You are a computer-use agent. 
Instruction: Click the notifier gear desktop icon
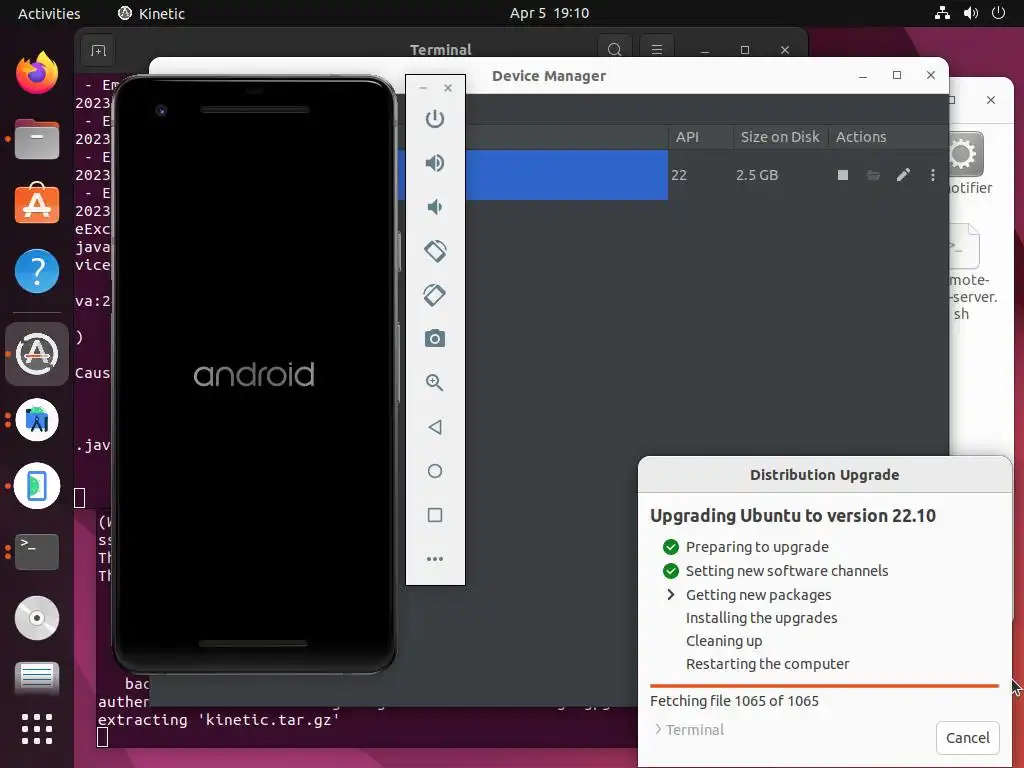(964, 155)
